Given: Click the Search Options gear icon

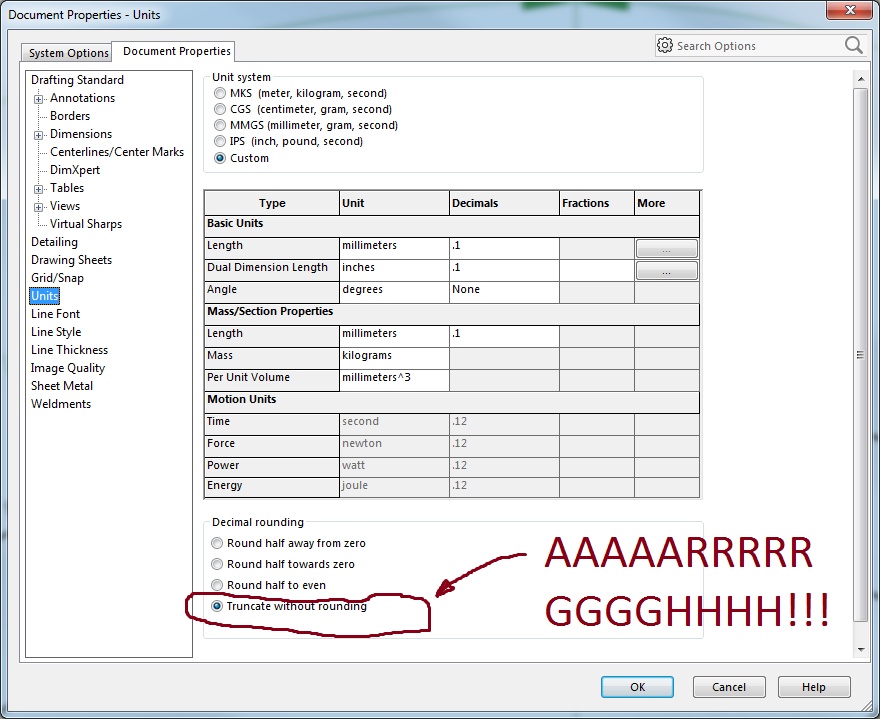Looking at the screenshot, I should [x=665, y=46].
